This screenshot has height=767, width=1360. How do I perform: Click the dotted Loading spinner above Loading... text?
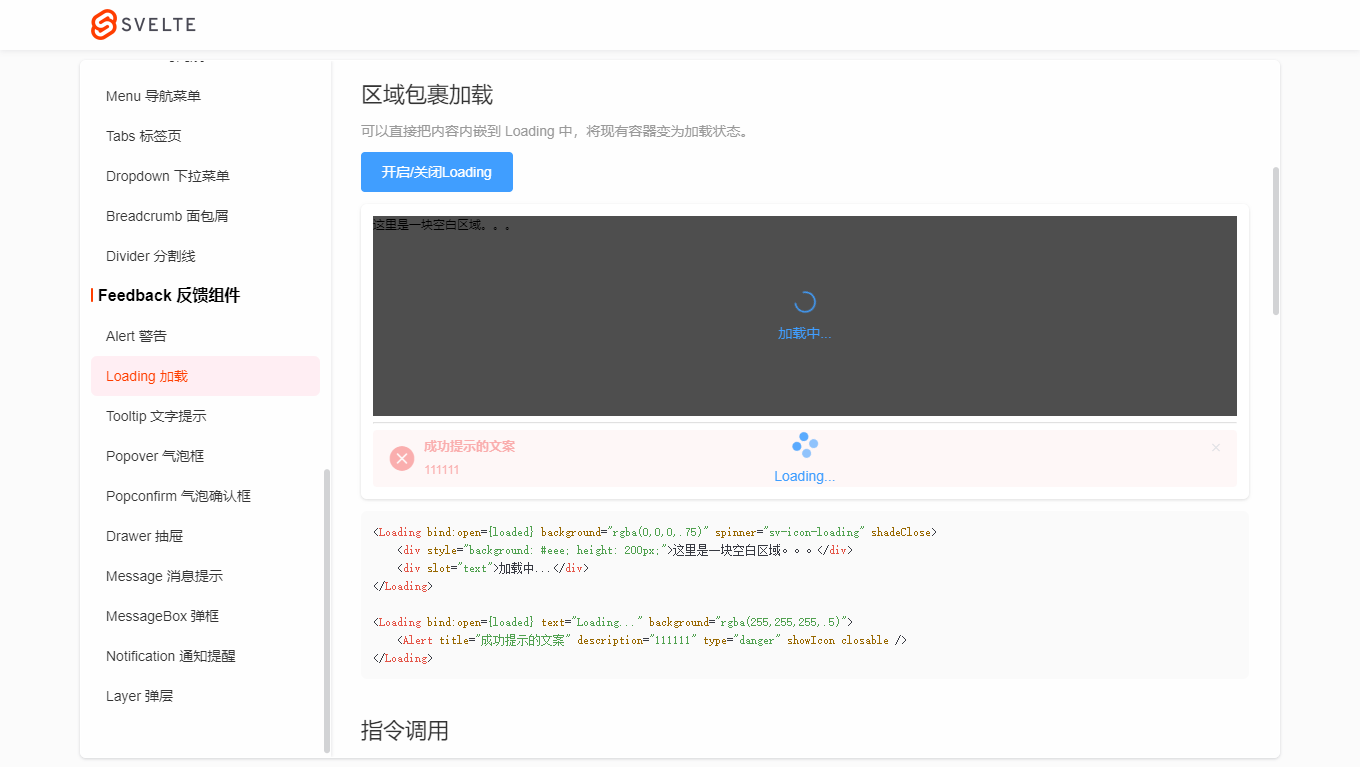(x=804, y=444)
